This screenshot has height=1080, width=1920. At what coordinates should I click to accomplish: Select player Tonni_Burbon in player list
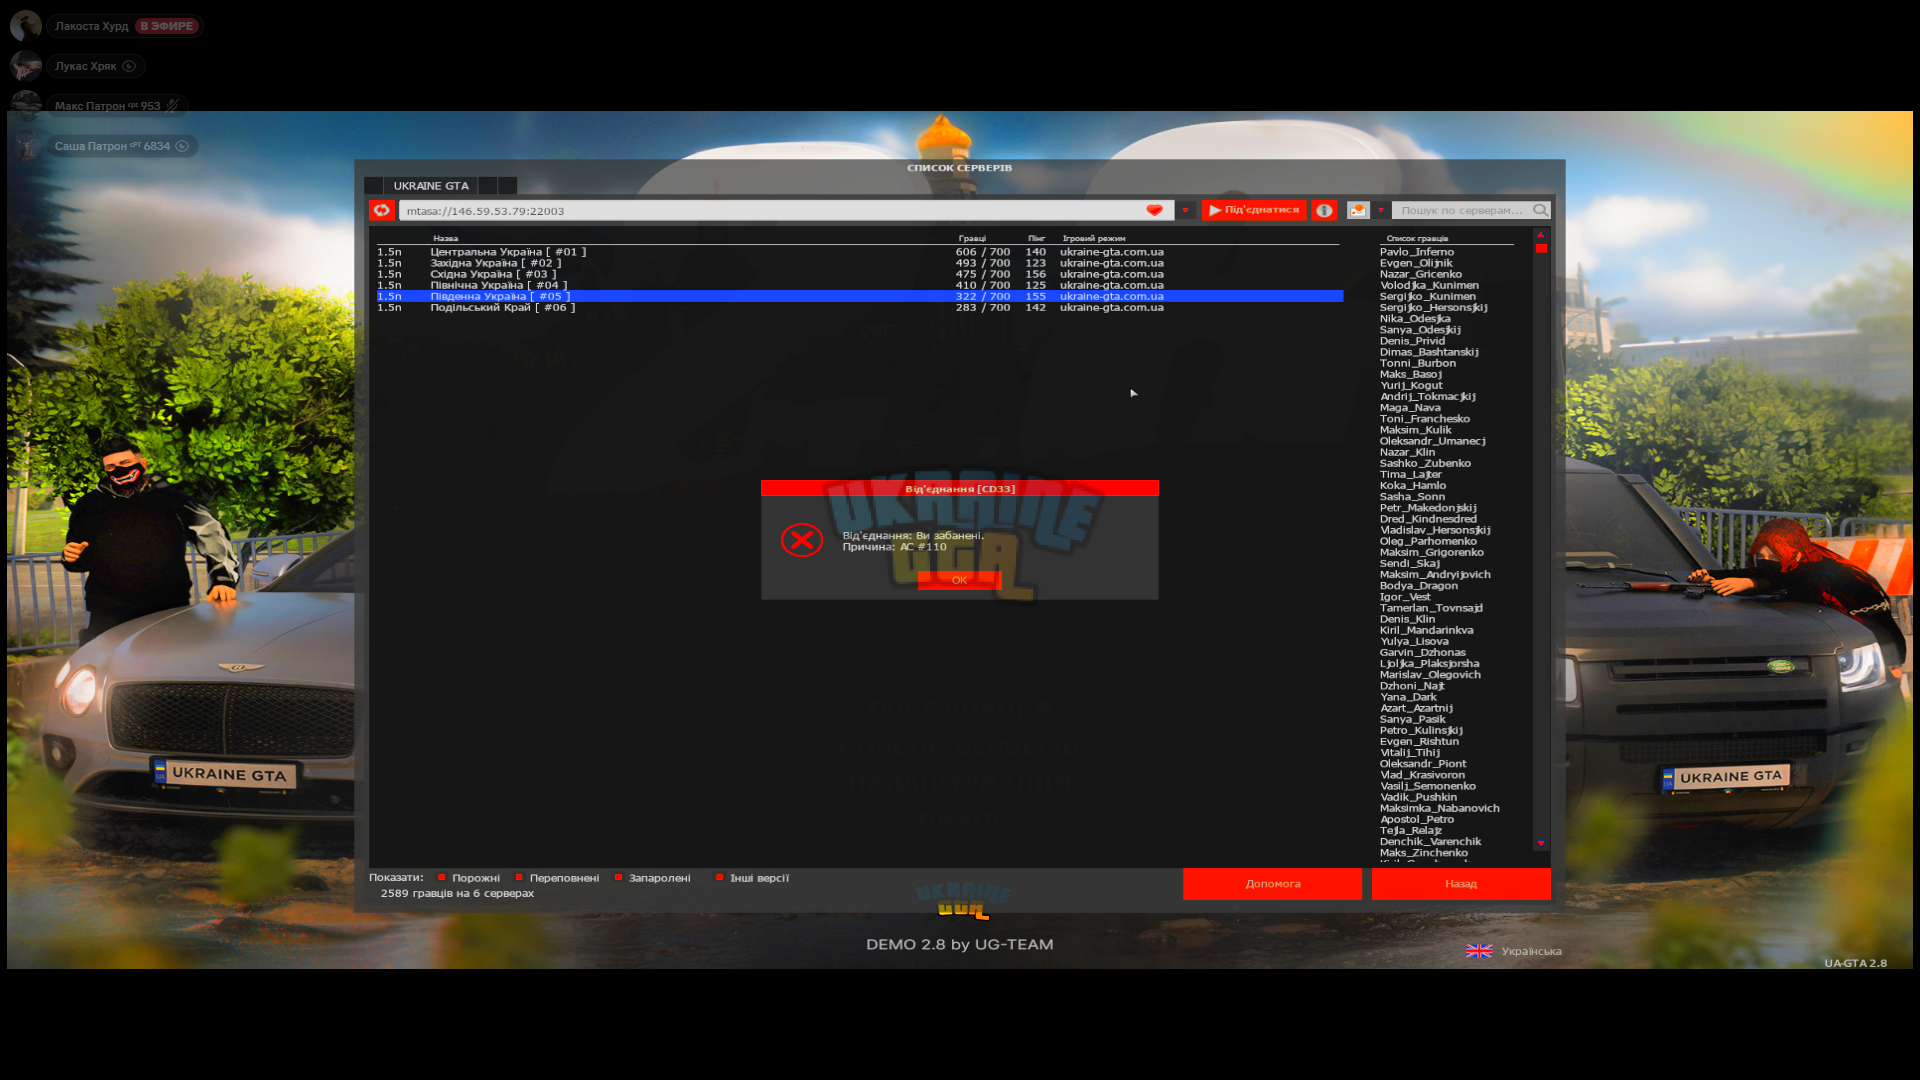(x=1418, y=363)
